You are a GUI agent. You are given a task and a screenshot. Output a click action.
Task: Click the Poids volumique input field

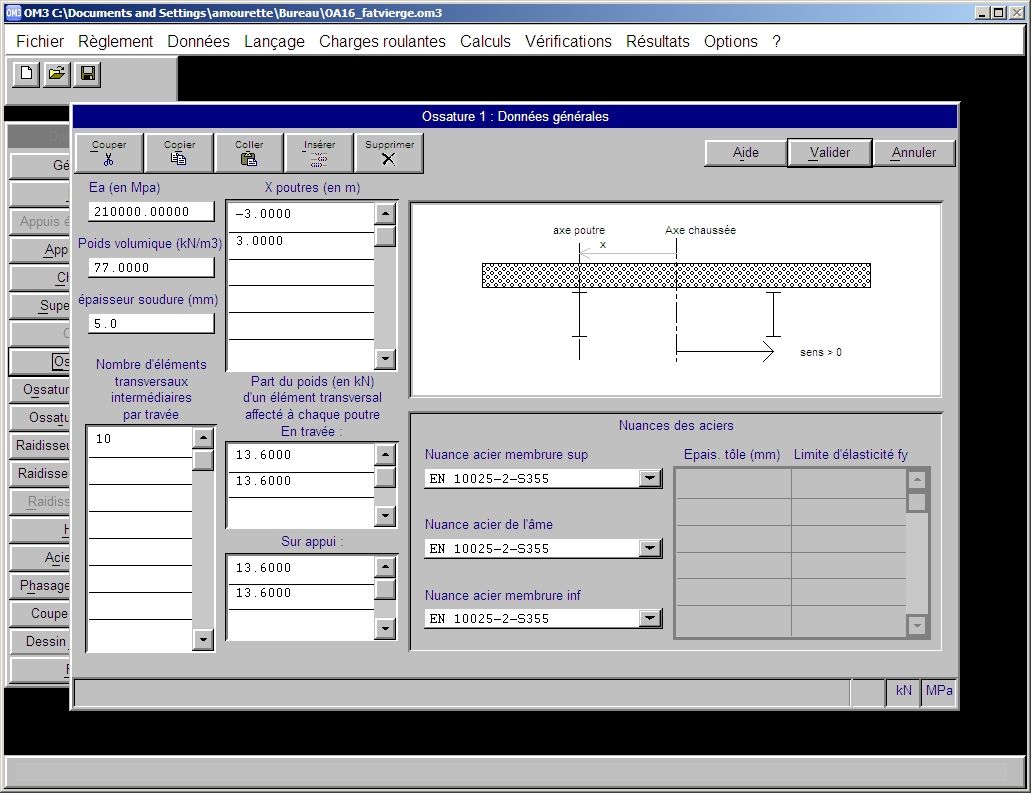(151, 268)
